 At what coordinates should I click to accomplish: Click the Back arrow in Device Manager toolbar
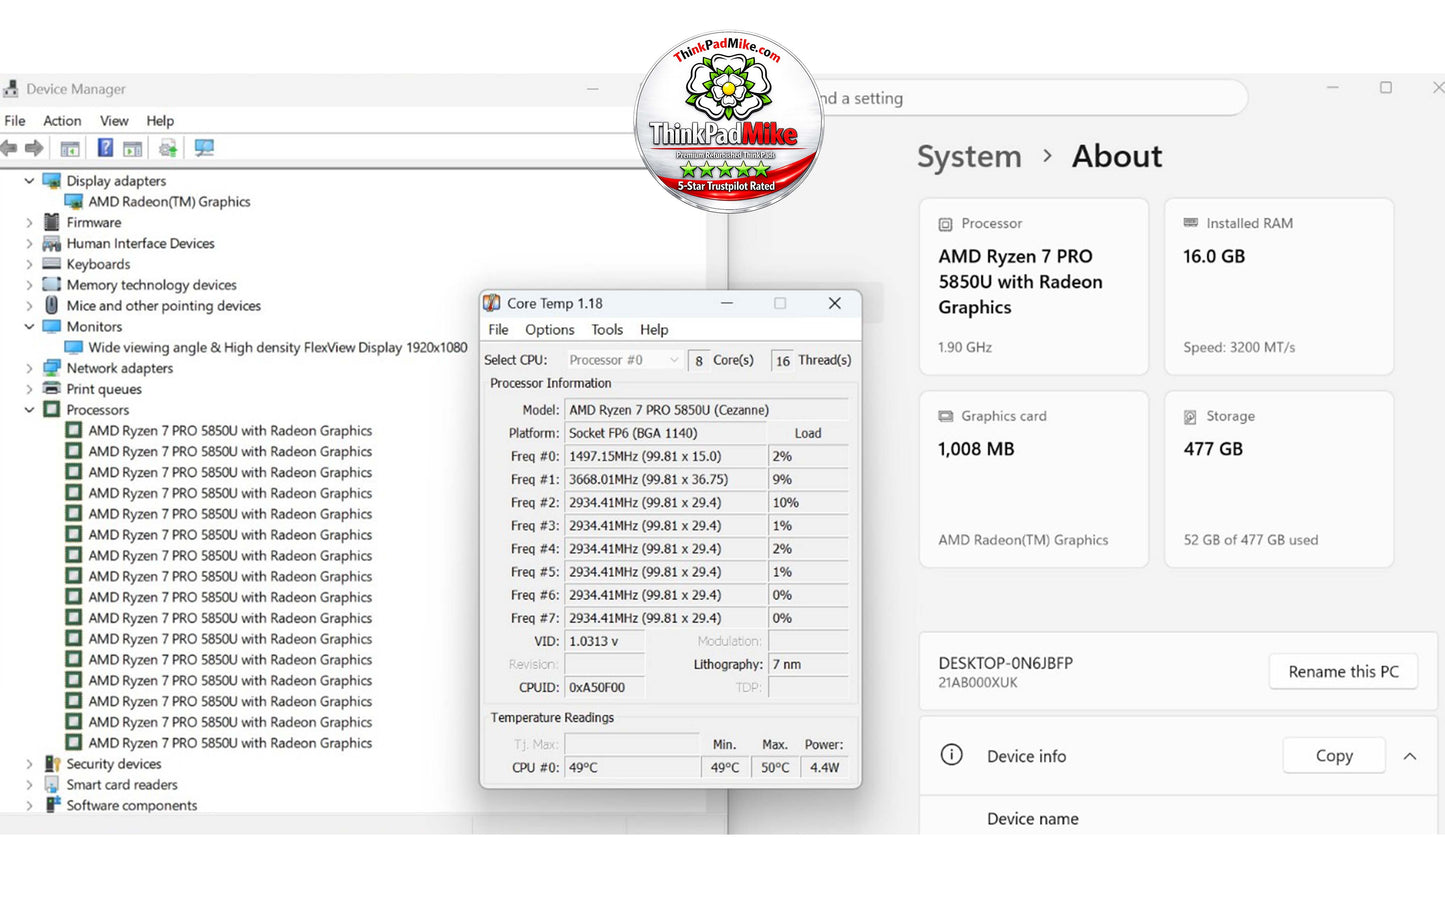(9, 148)
